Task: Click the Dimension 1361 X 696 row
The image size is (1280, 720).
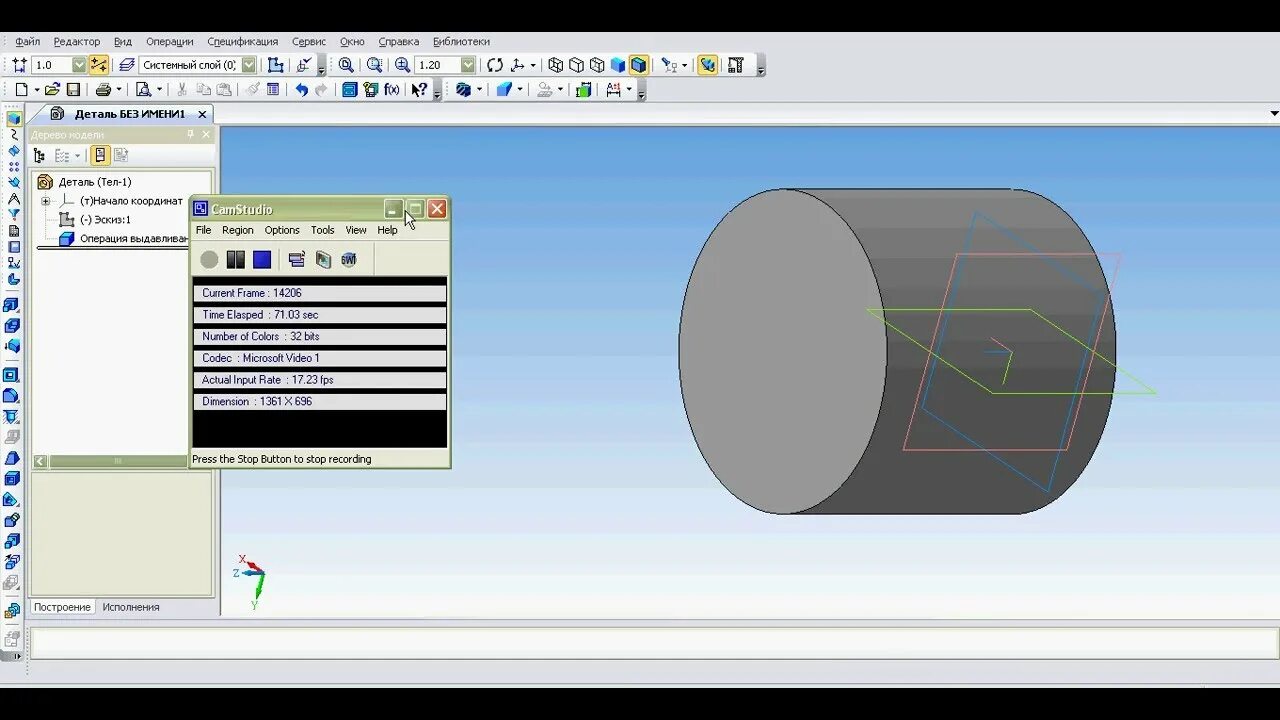Action: click(x=319, y=401)
